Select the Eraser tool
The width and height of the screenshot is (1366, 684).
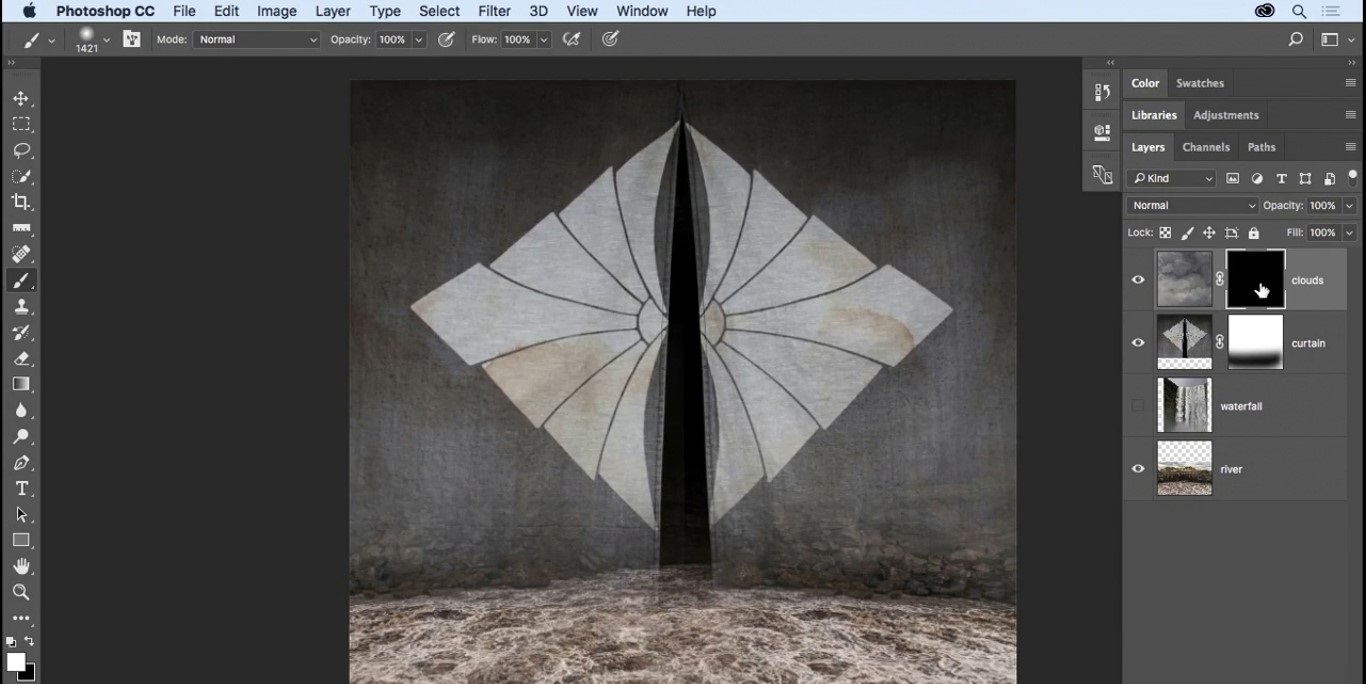point(21,359)
